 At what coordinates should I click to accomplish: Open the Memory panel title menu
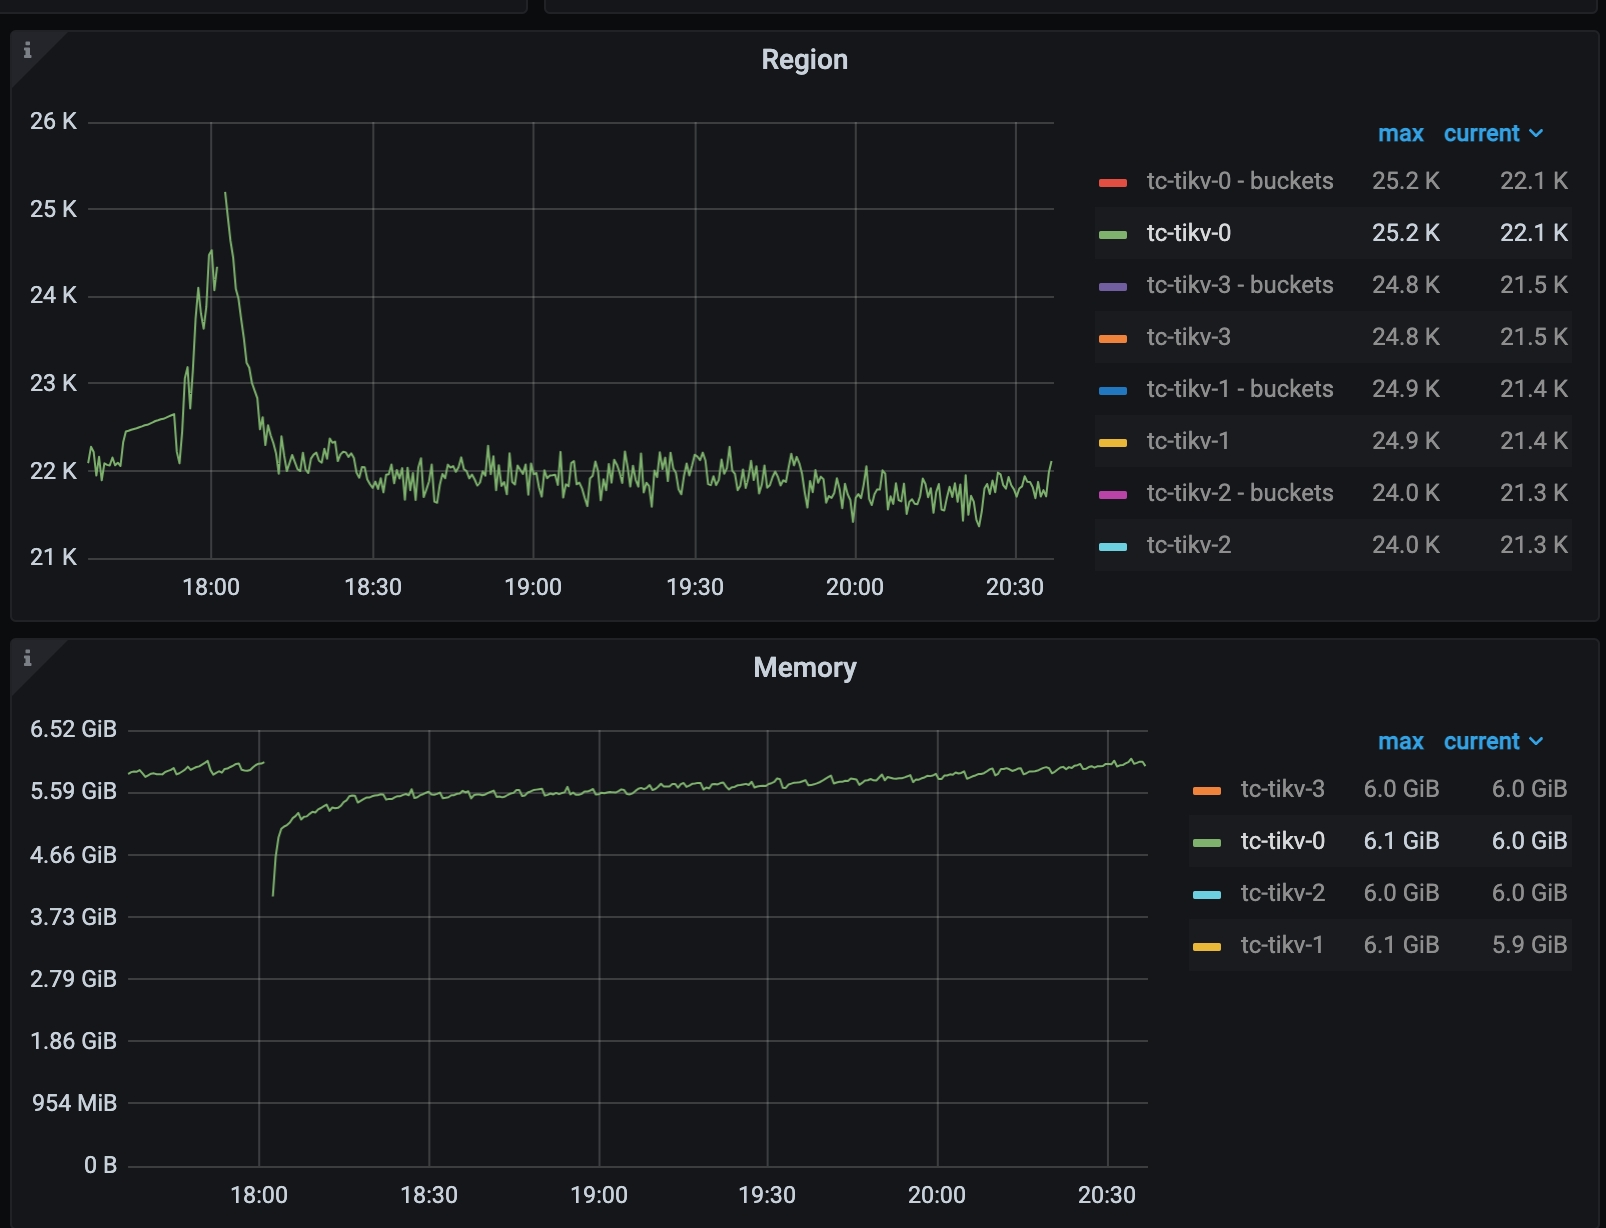click(805, 667)
